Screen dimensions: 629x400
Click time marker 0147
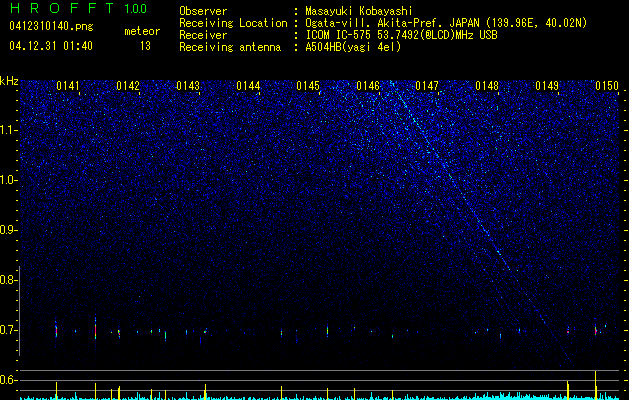click(427, 86)
